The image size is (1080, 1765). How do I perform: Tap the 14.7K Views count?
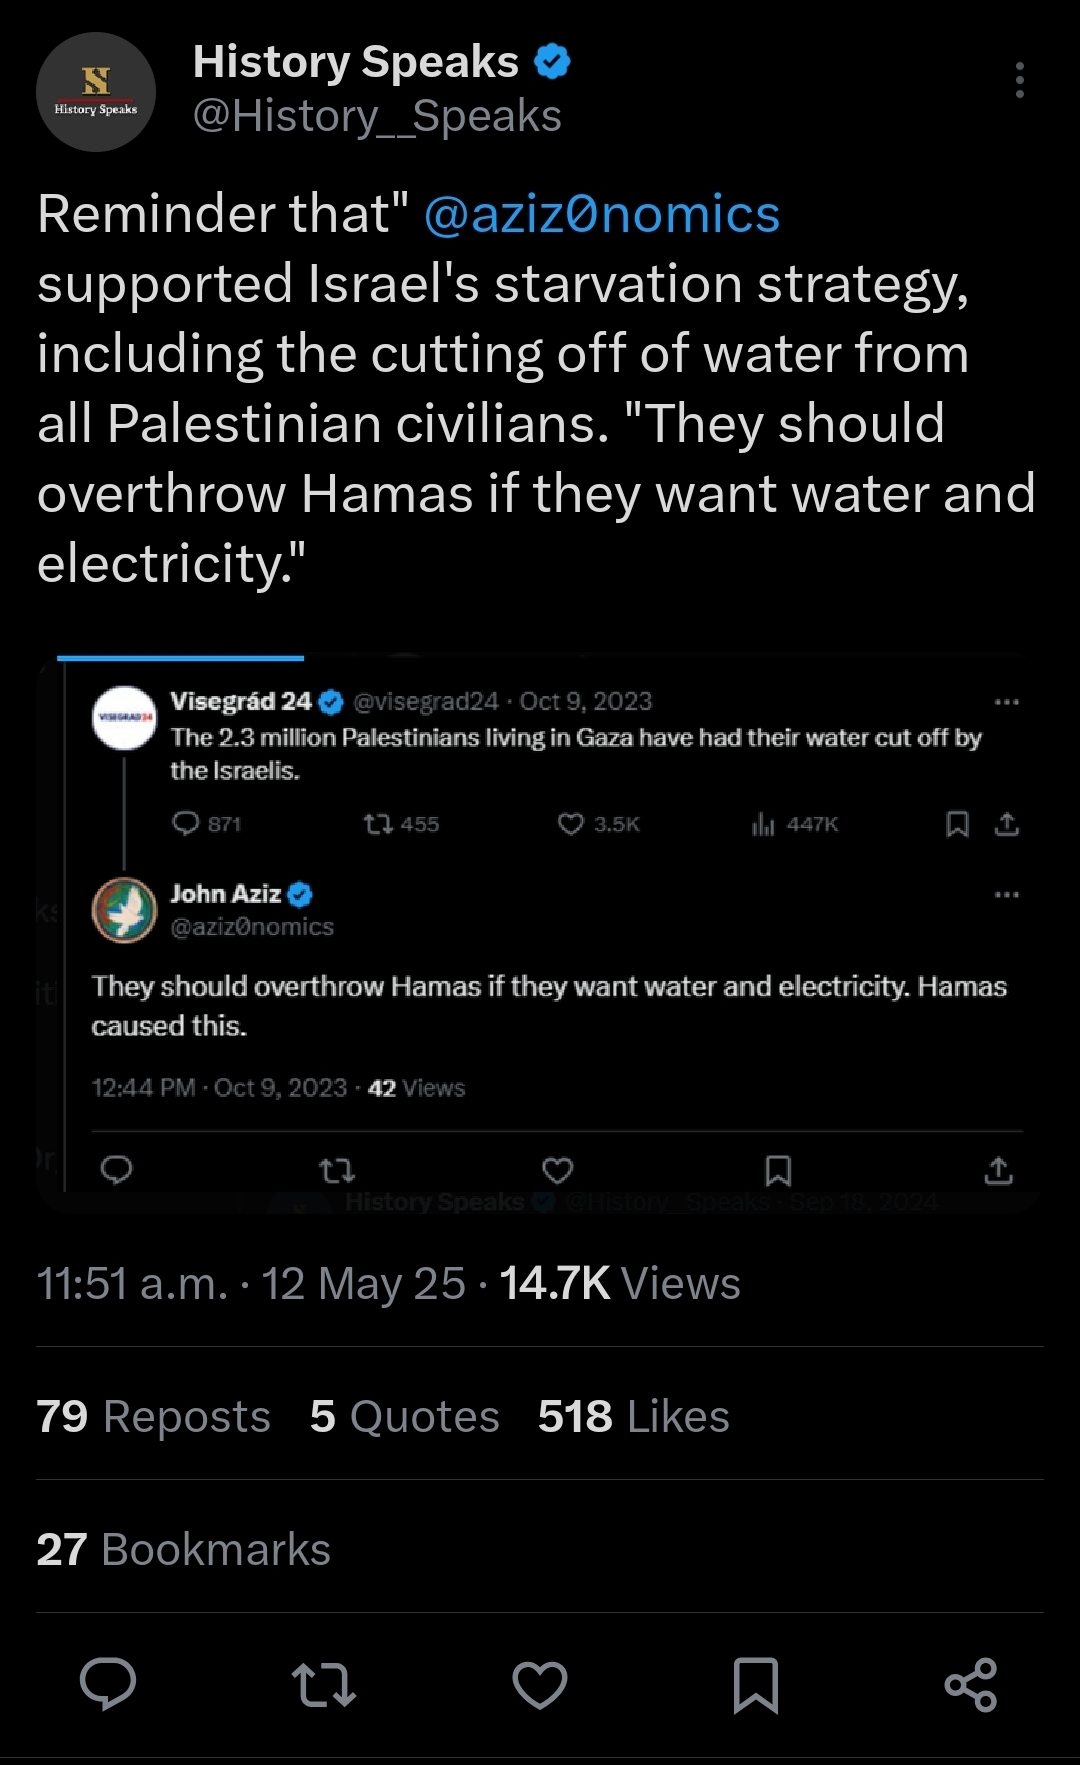coord(620,1283)
